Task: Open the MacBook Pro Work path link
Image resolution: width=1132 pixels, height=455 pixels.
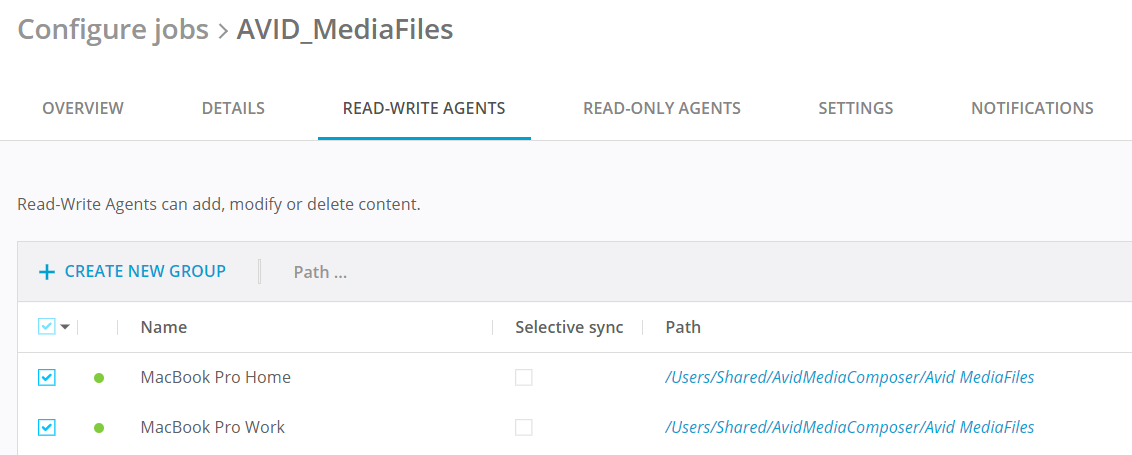Action: point(849,428)
